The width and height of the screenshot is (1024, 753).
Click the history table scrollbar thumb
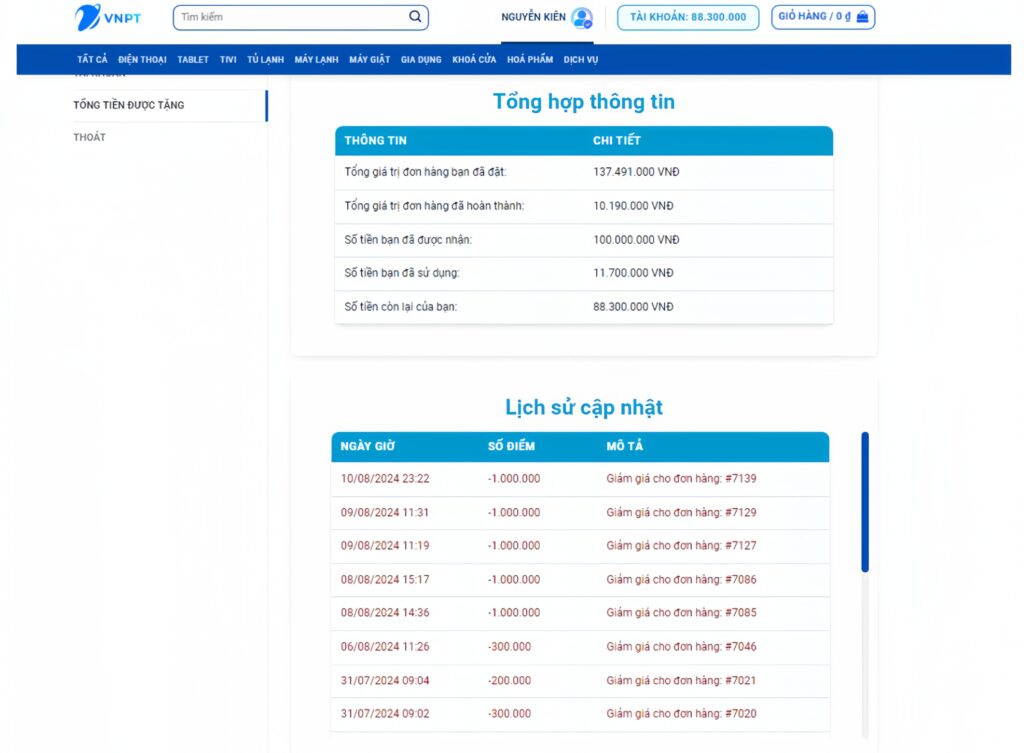tap(865, 502)
